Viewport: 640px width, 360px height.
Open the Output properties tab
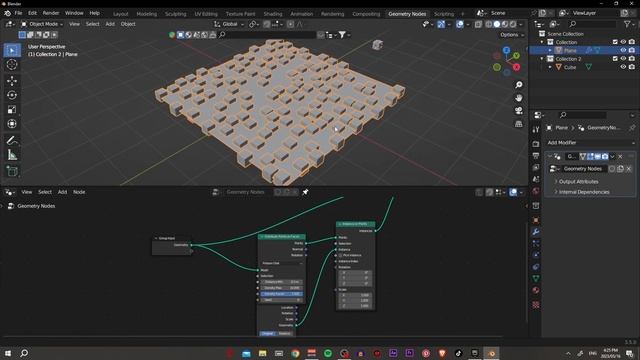click(x=536, y=156)
